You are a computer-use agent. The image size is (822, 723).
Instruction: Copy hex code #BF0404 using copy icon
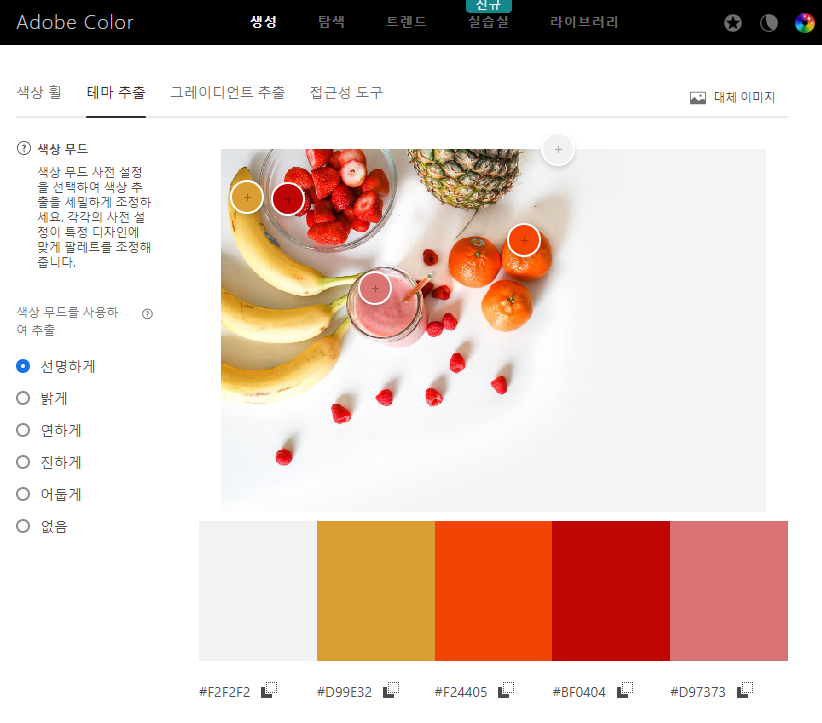(624, 689)
